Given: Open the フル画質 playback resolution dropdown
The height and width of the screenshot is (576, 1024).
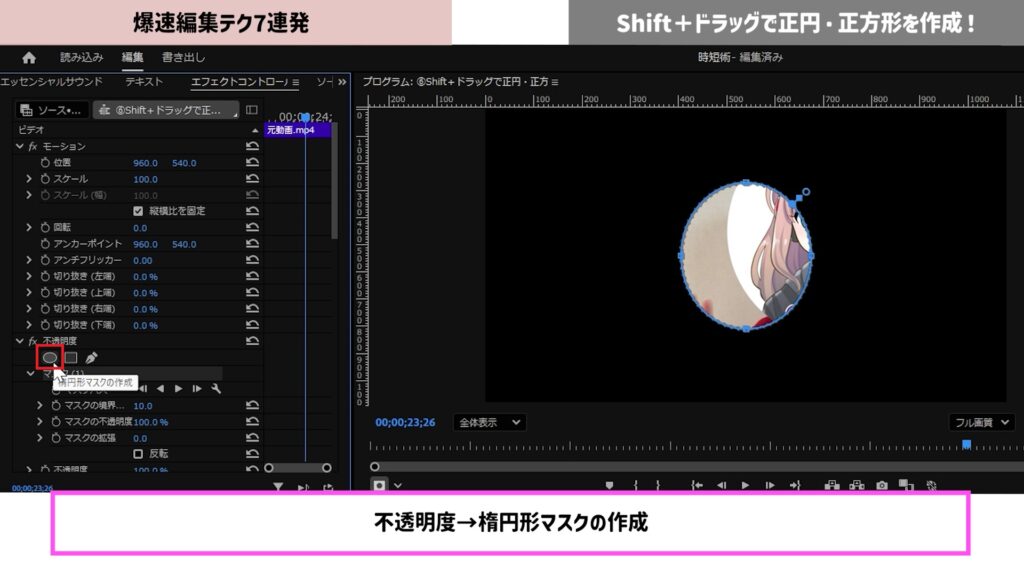Looking at the screenshot, I should [982, 423].
